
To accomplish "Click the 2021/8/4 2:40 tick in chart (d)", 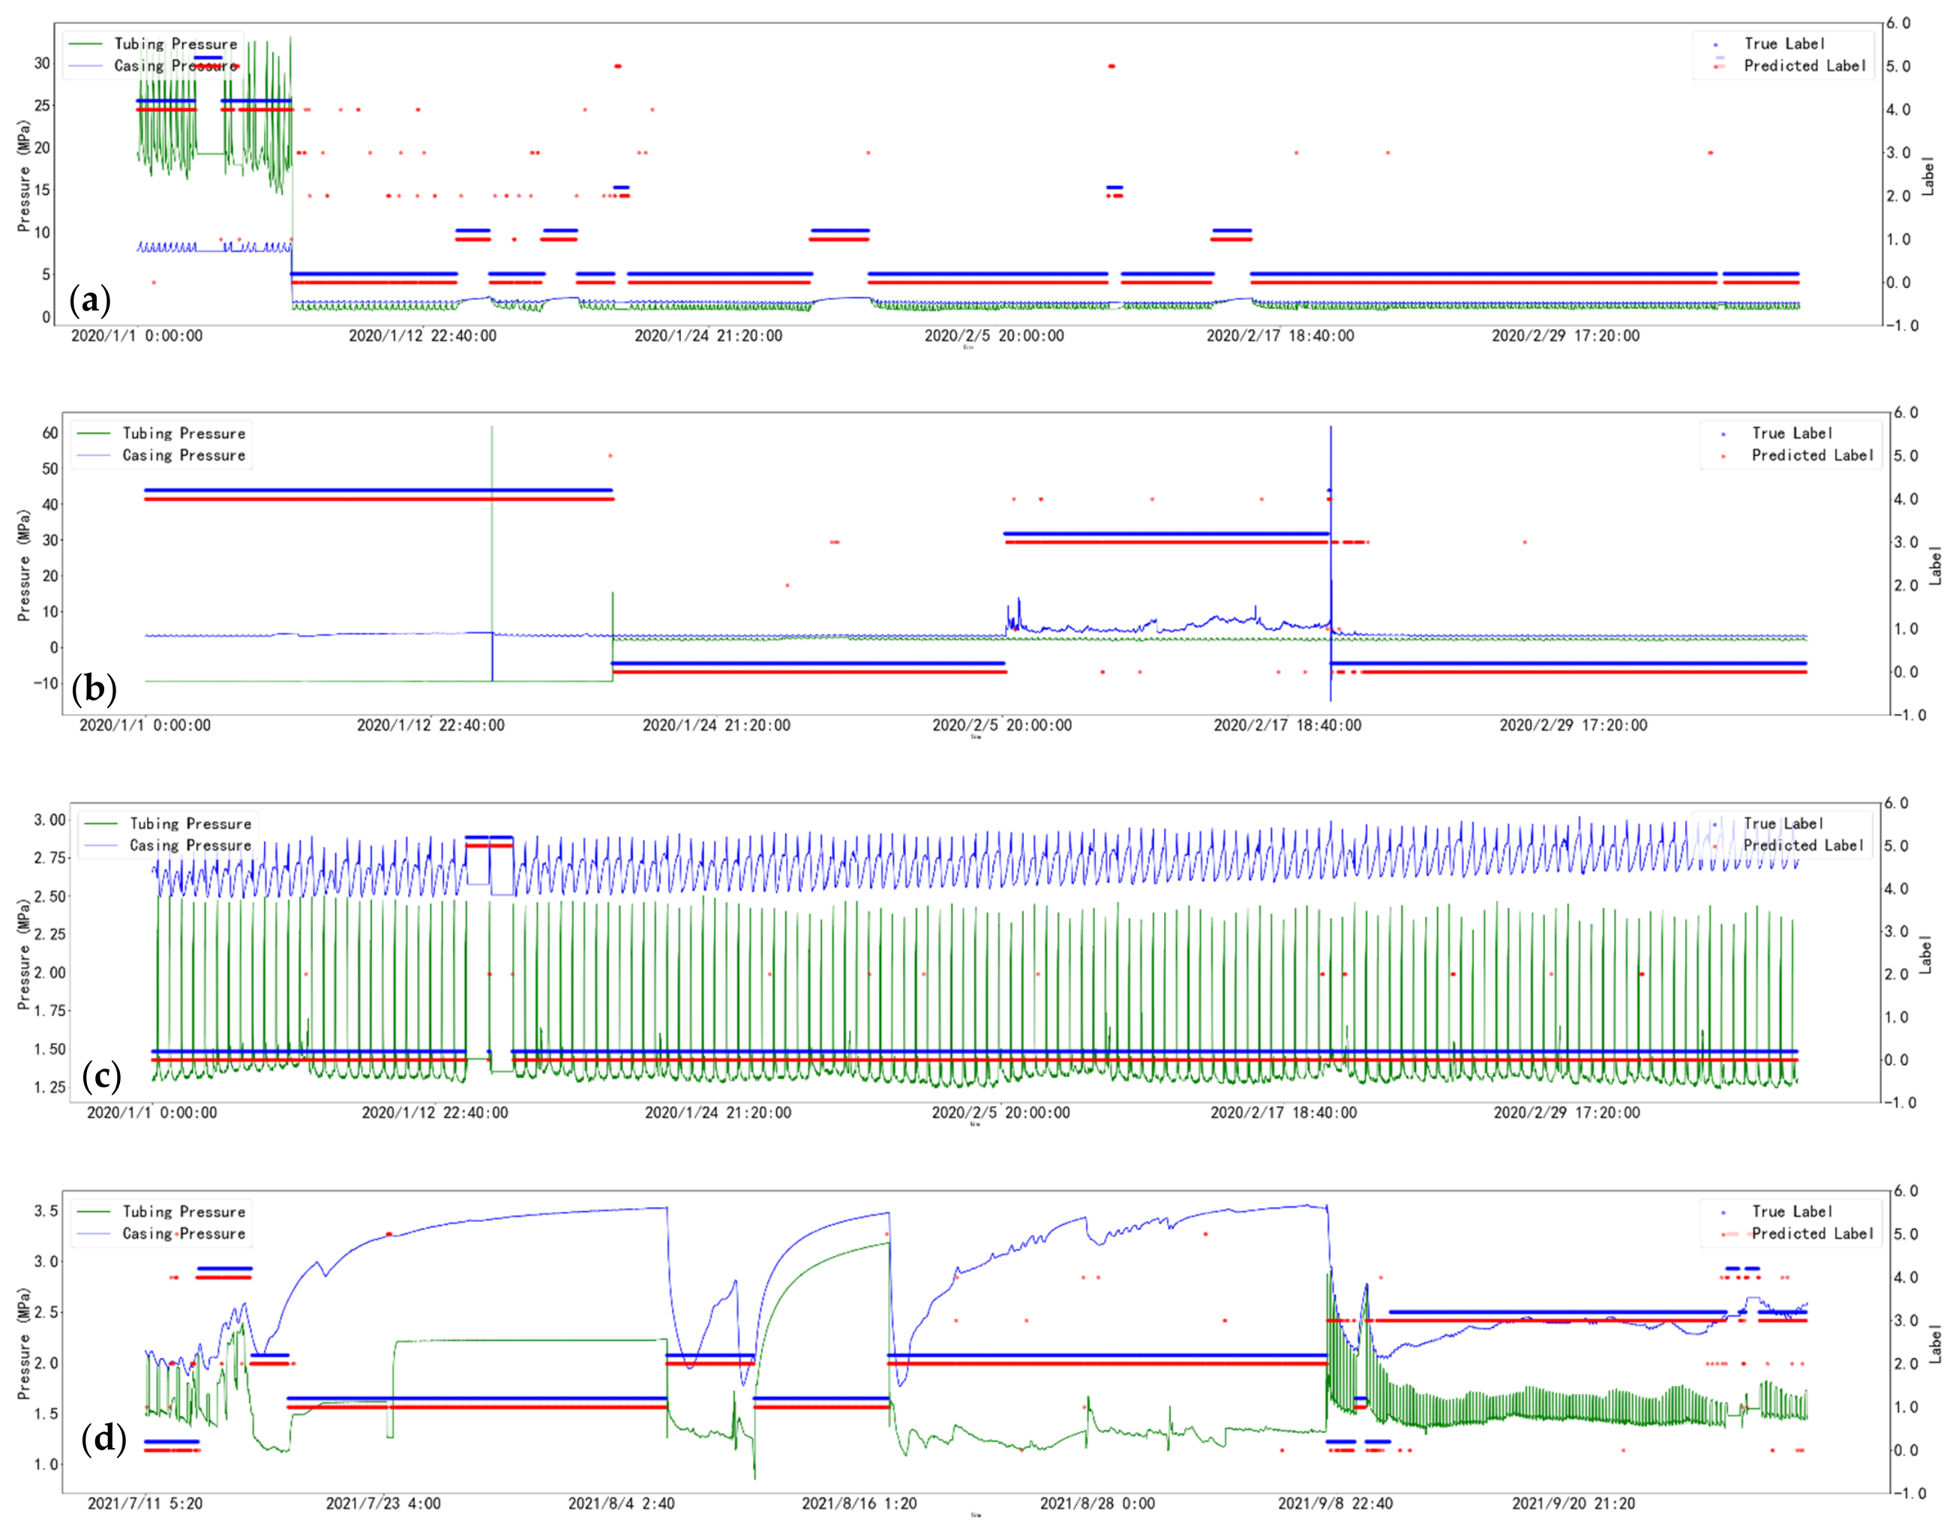I will pos(621,1503).
